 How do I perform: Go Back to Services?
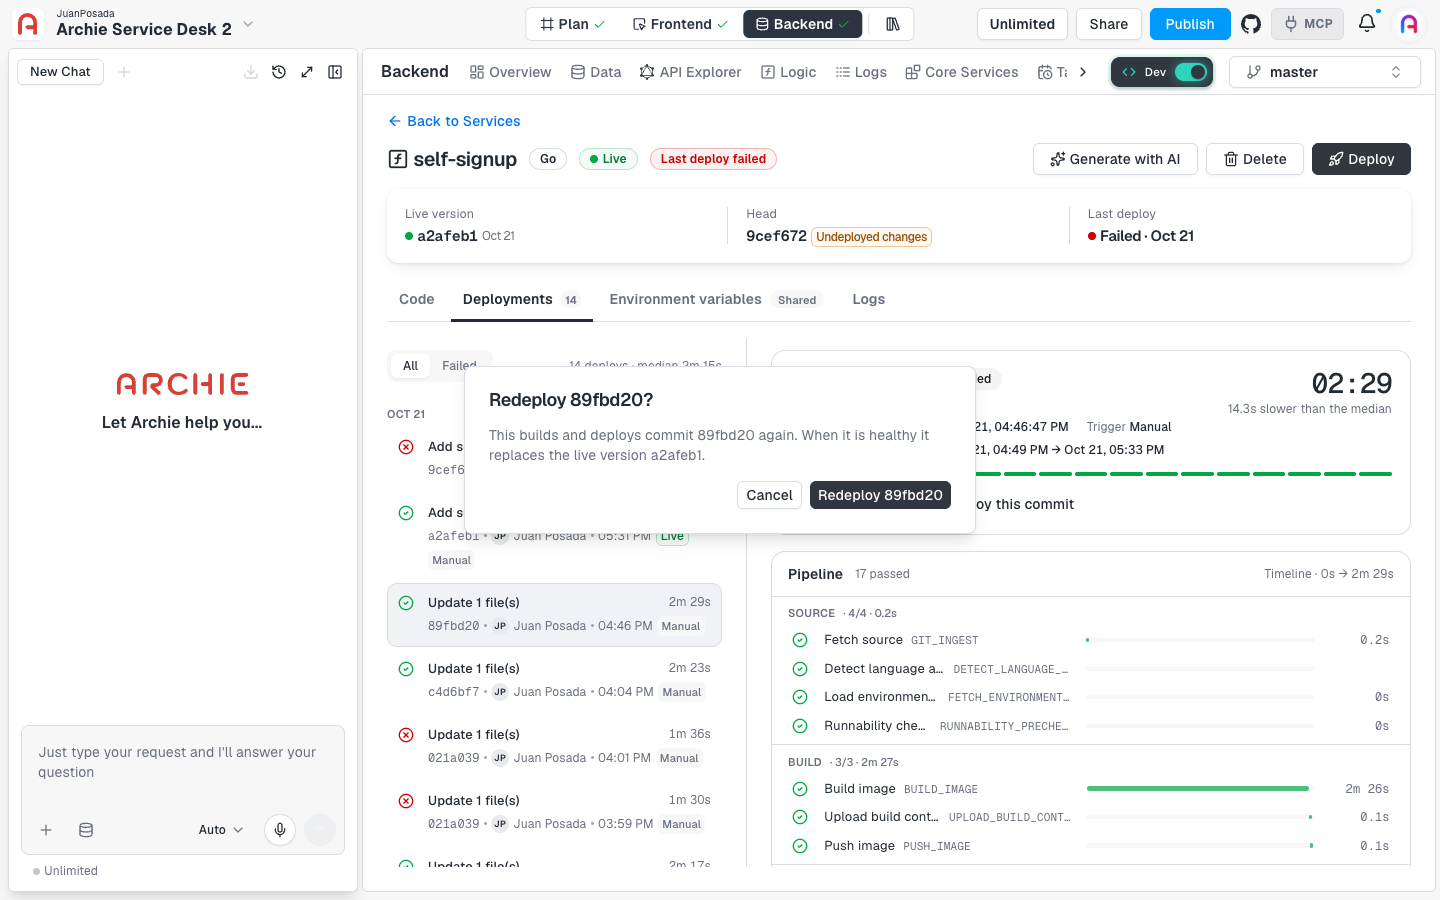coord(454,121)
